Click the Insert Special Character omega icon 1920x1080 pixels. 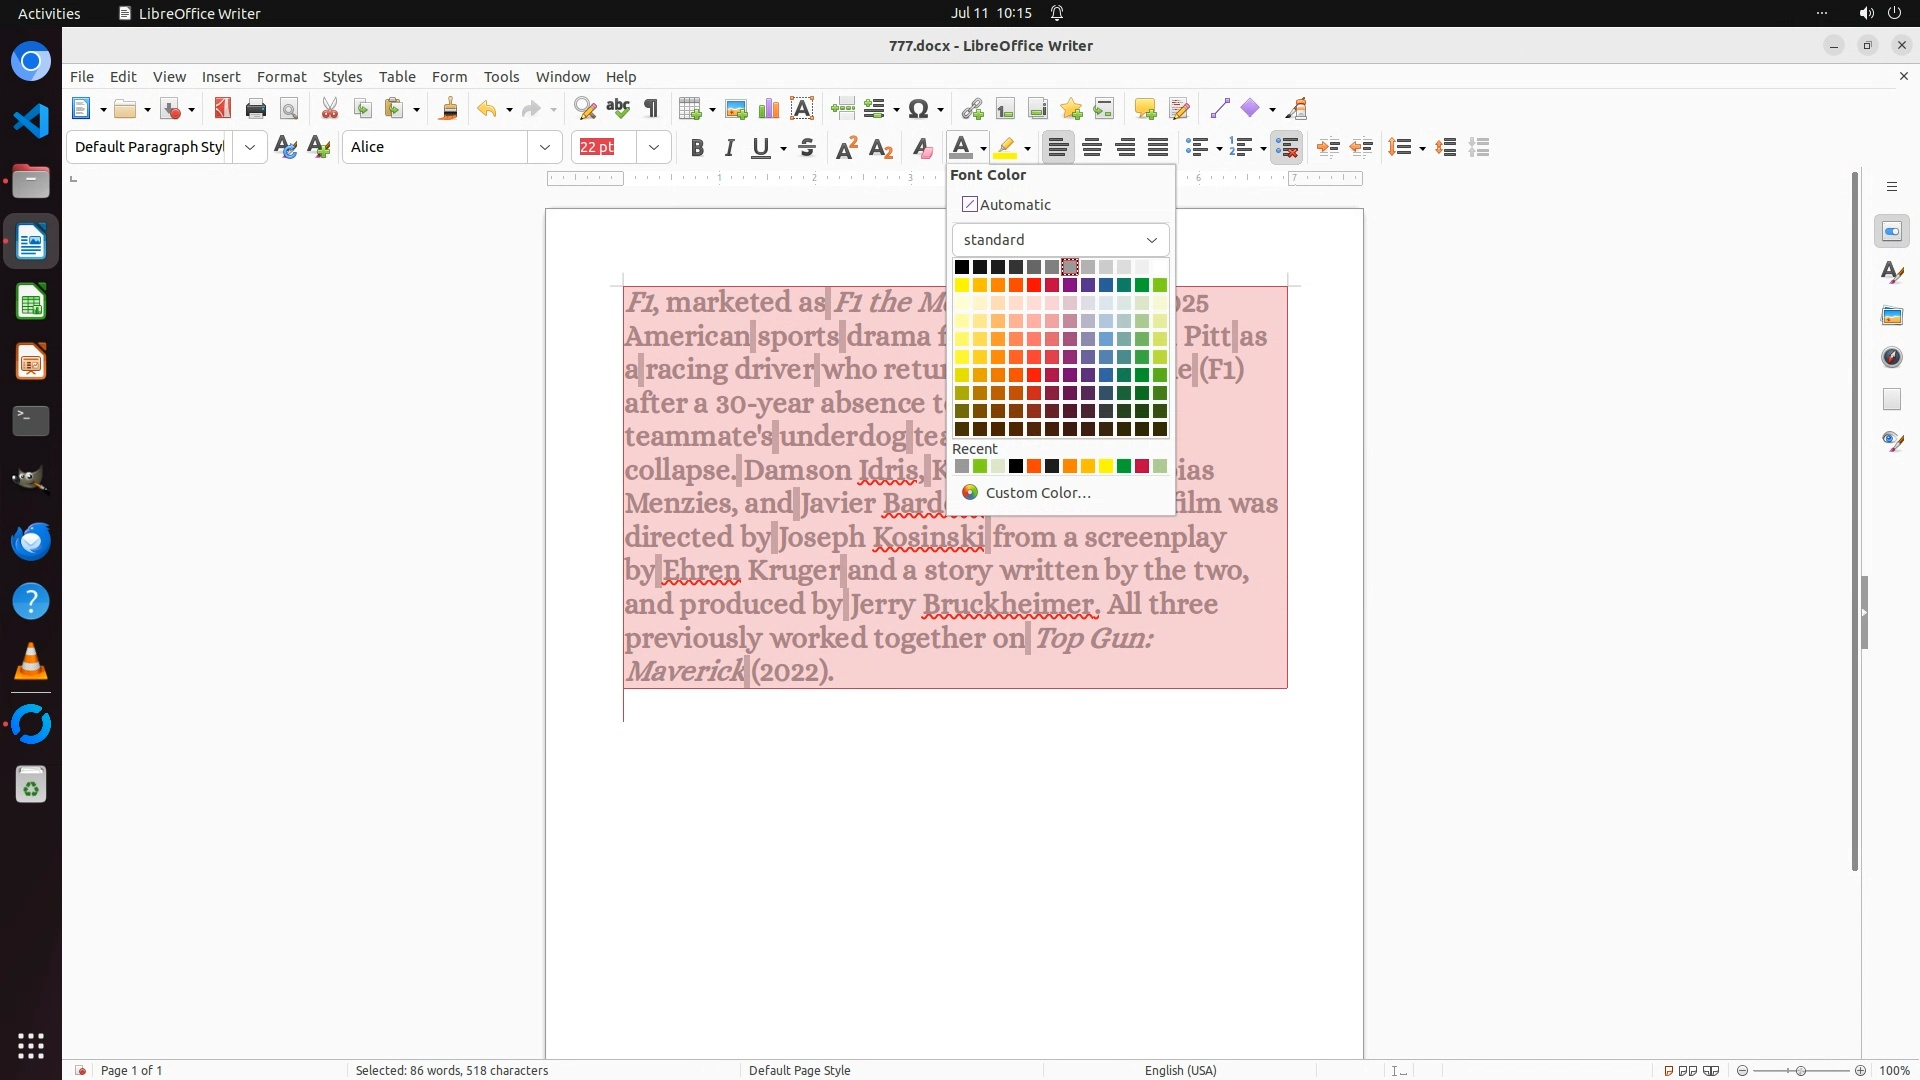coord(919,109)
